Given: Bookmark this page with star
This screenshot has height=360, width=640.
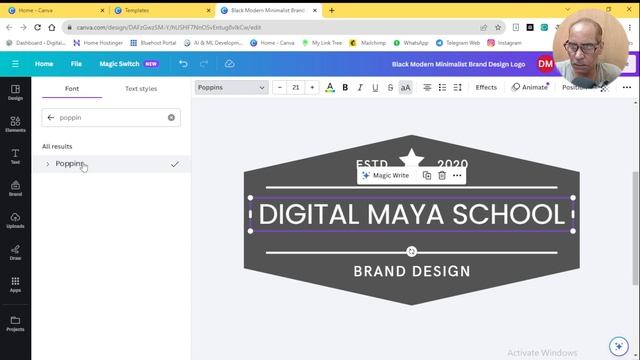Looking at the screenshot, I should (498, 27).
